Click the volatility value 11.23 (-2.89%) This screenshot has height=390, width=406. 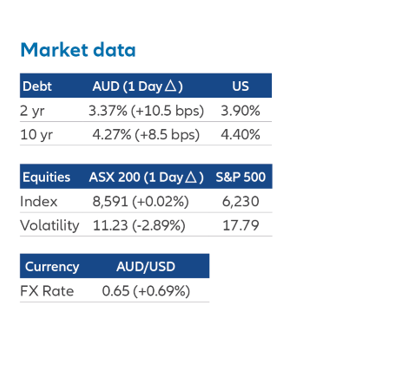click(139, 226)
